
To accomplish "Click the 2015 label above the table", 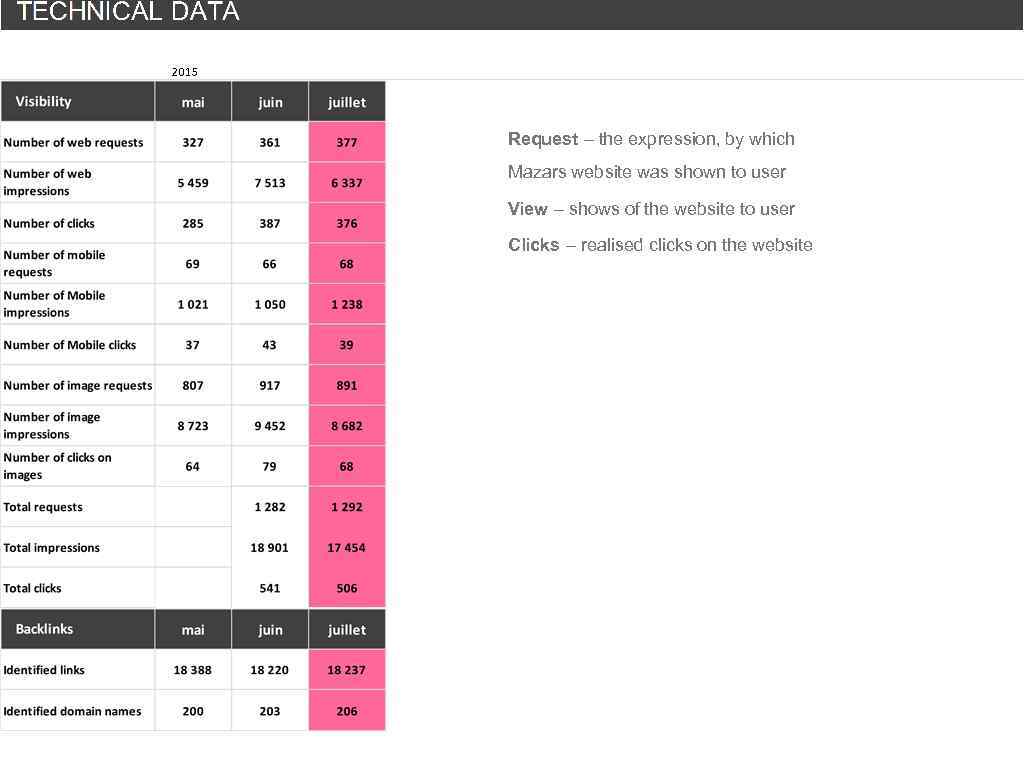I will tap(184, 72).
